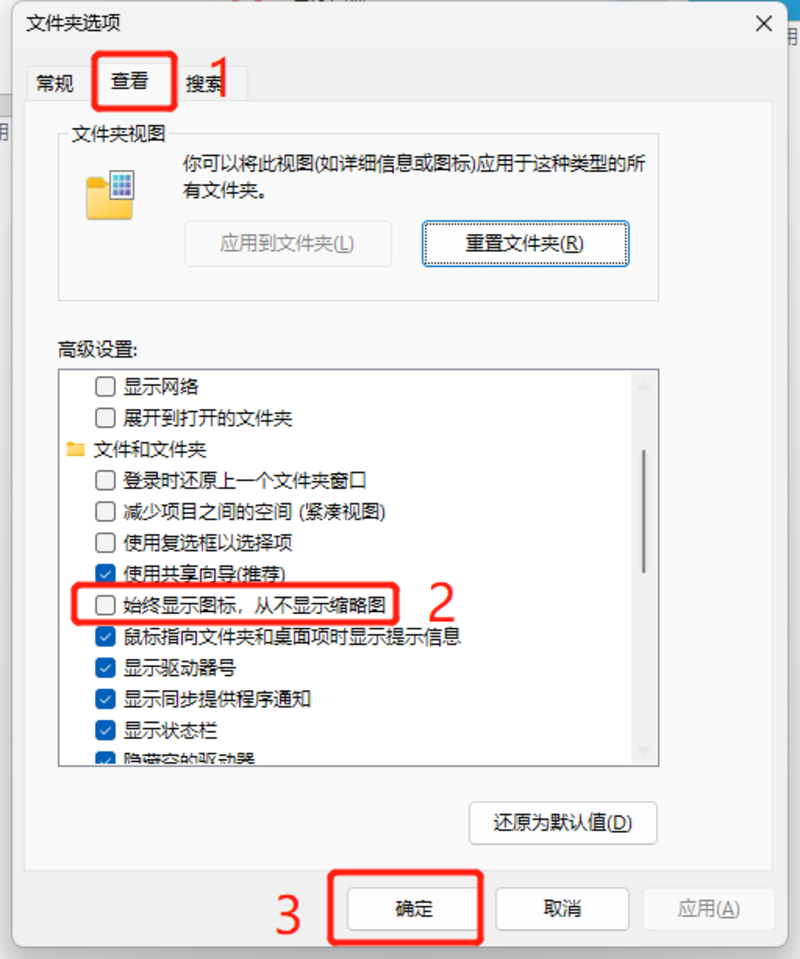Viewport: 800px width, 959px height.
Task: Switch to the 搜索 tab
Action: (x=206, y=83)
